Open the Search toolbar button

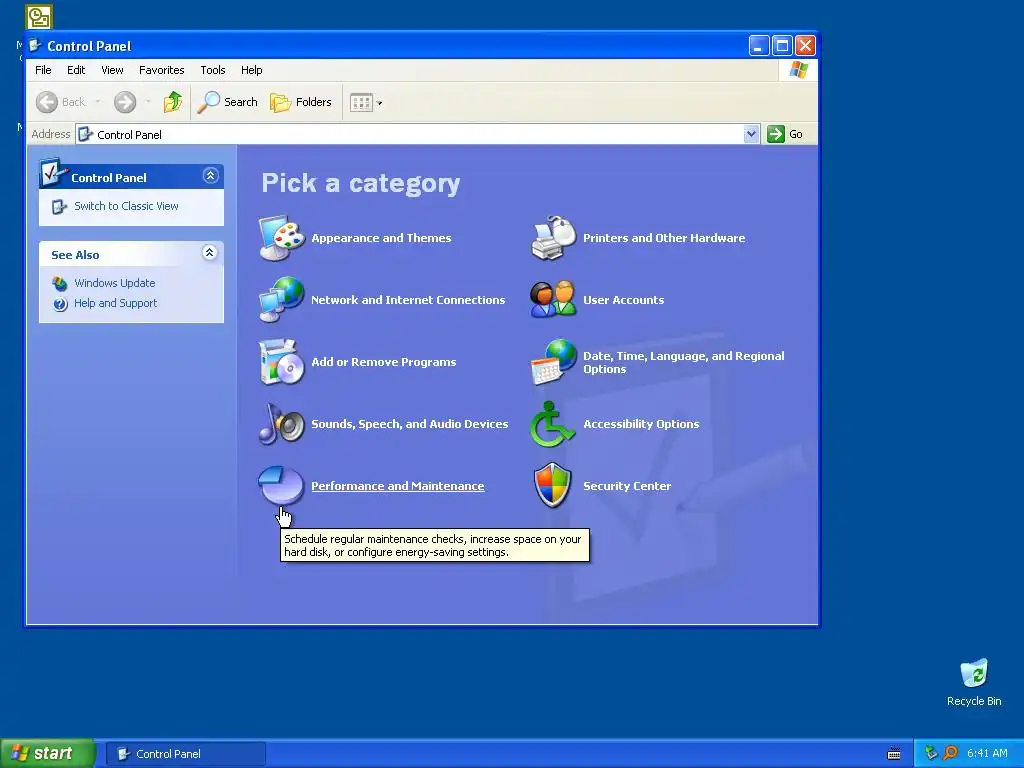(x=228, y=102)
